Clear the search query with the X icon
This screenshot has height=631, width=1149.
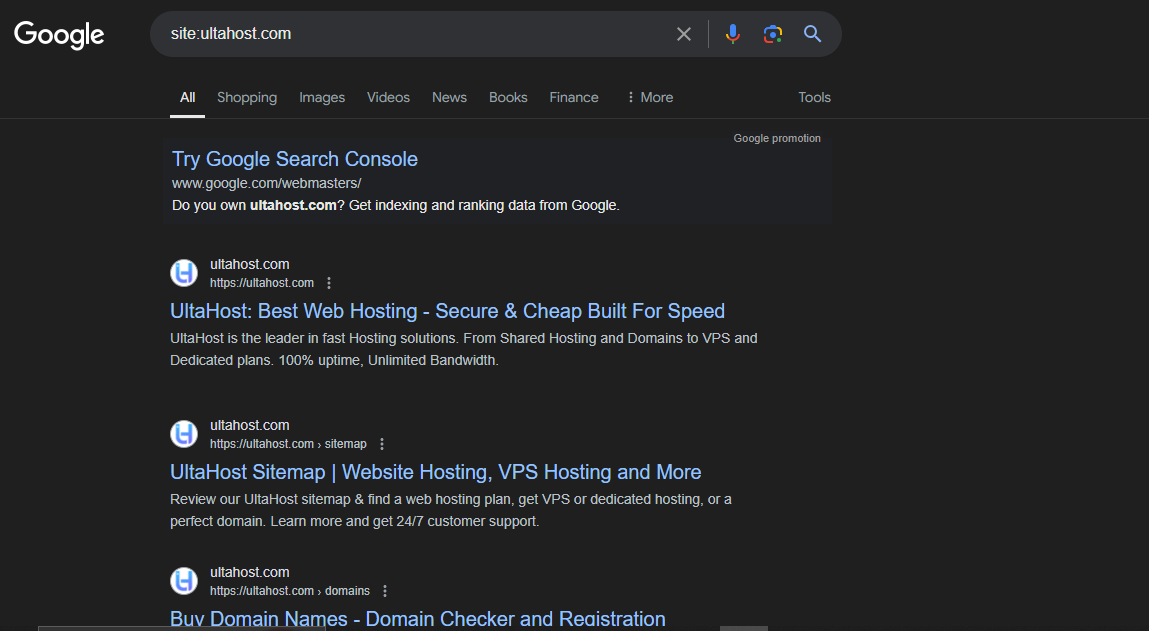coord(684,33)
